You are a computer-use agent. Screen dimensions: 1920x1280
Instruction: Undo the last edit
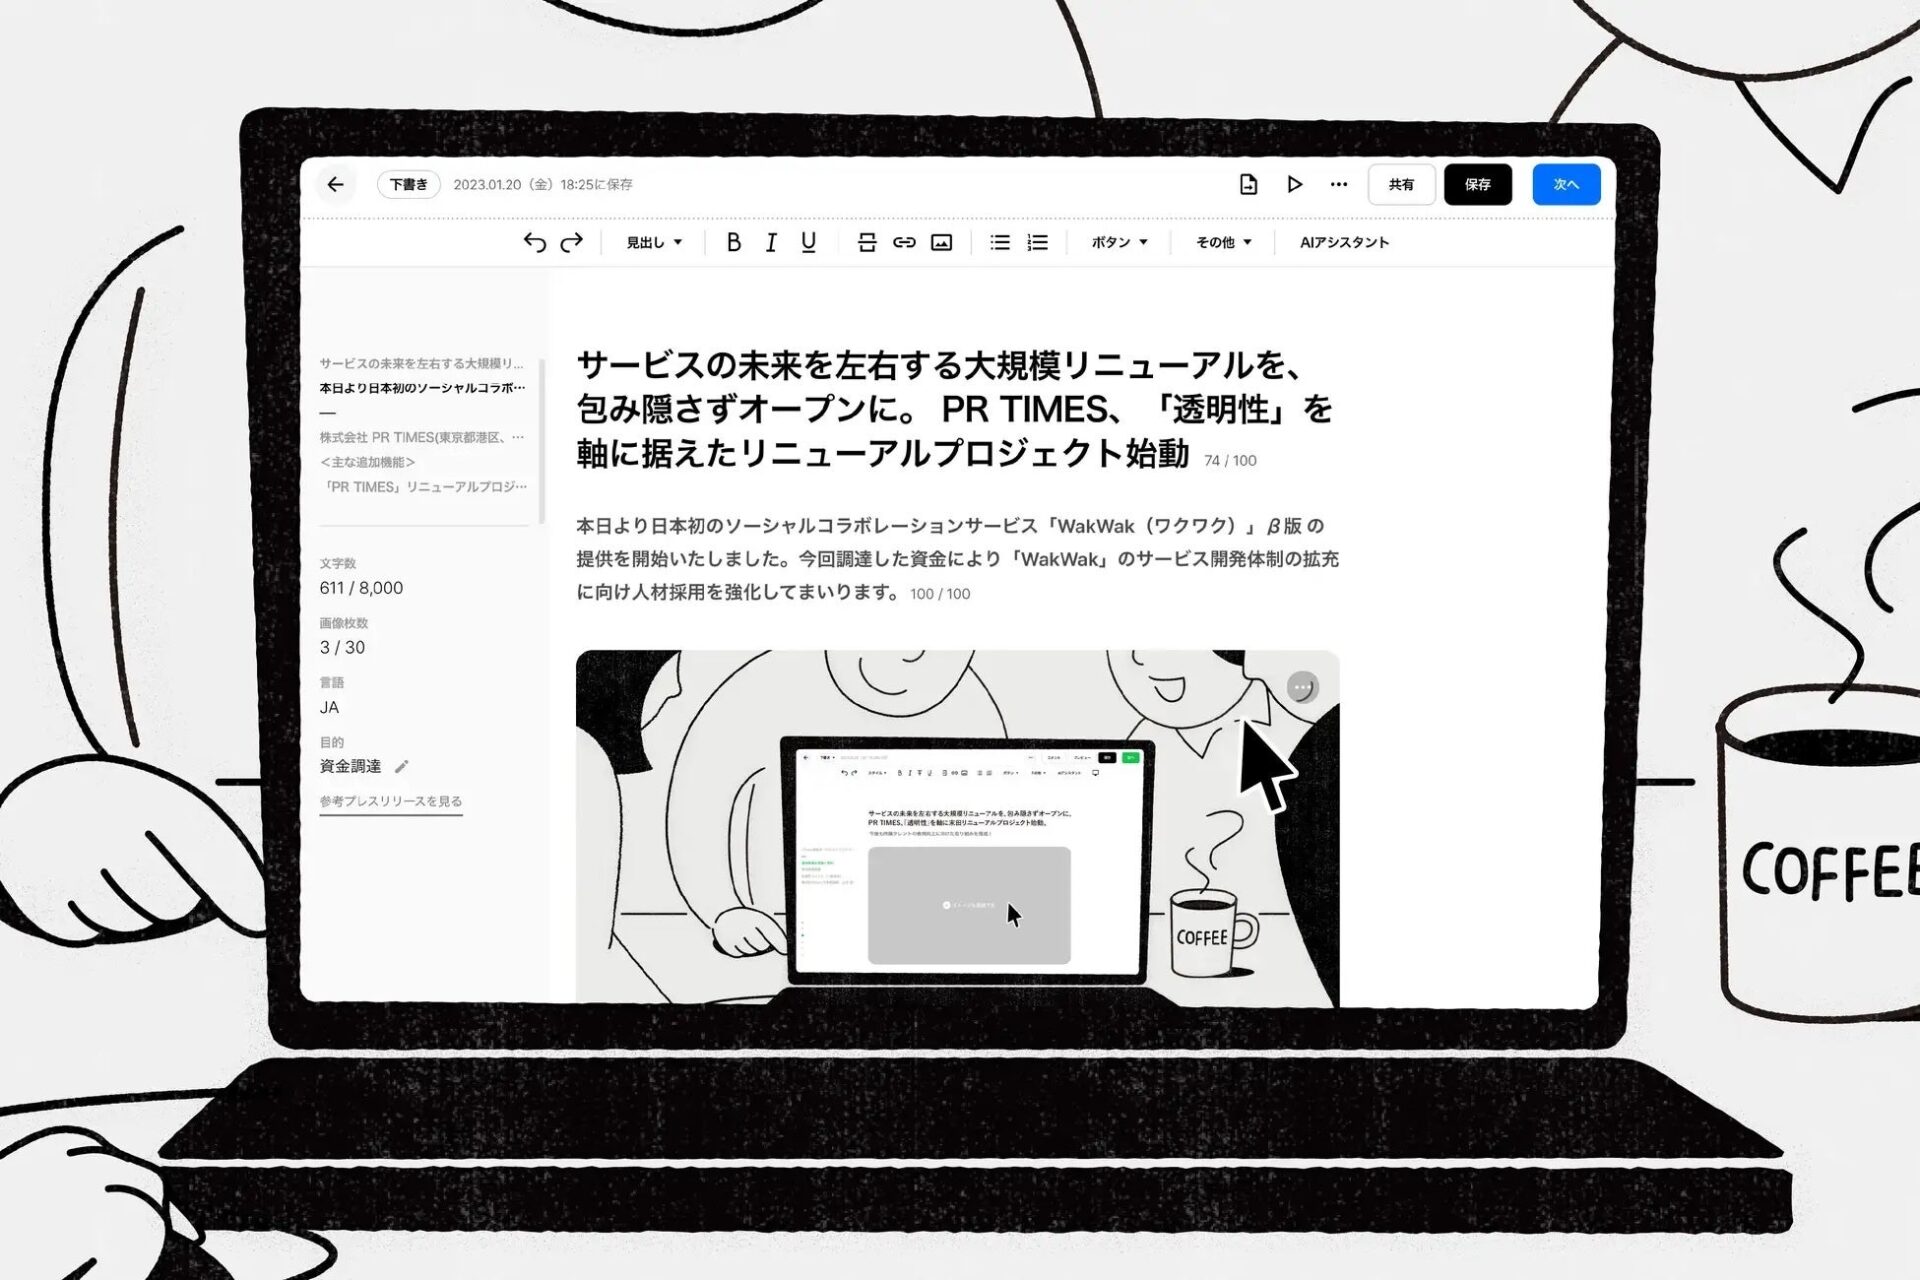click(x=536, y=241)
